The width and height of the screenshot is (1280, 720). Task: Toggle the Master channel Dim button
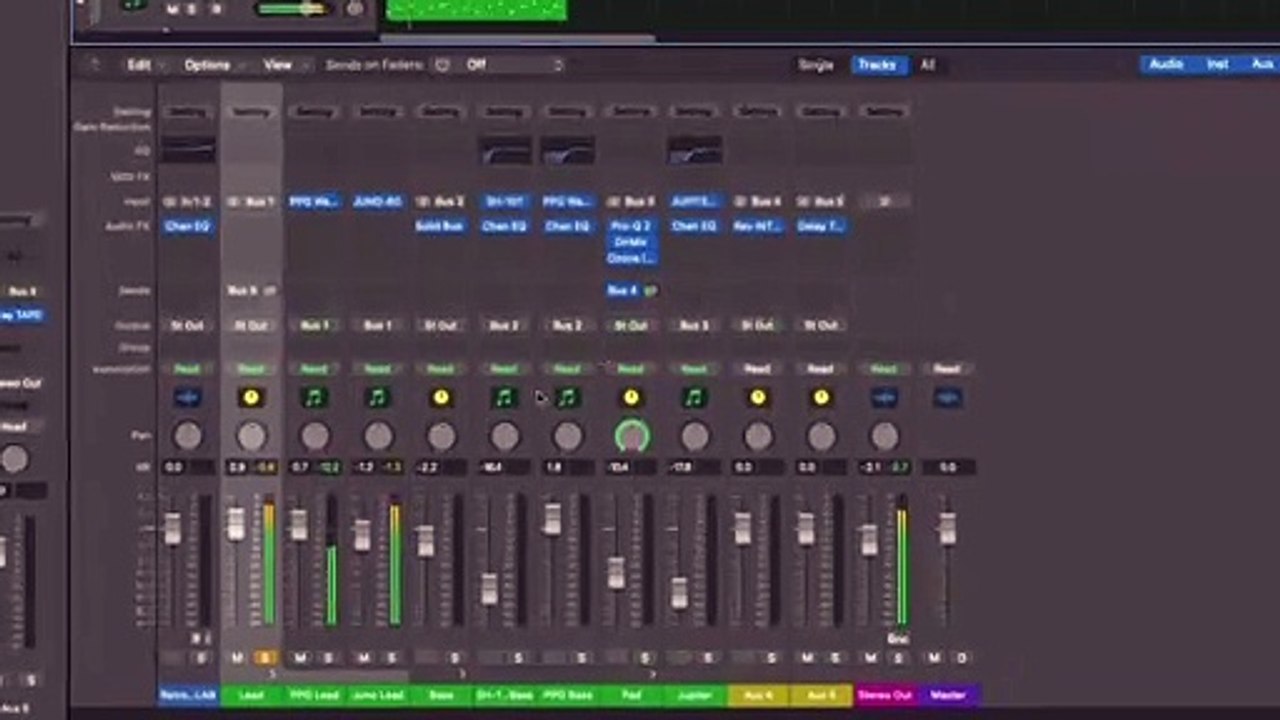coord(962,658)
